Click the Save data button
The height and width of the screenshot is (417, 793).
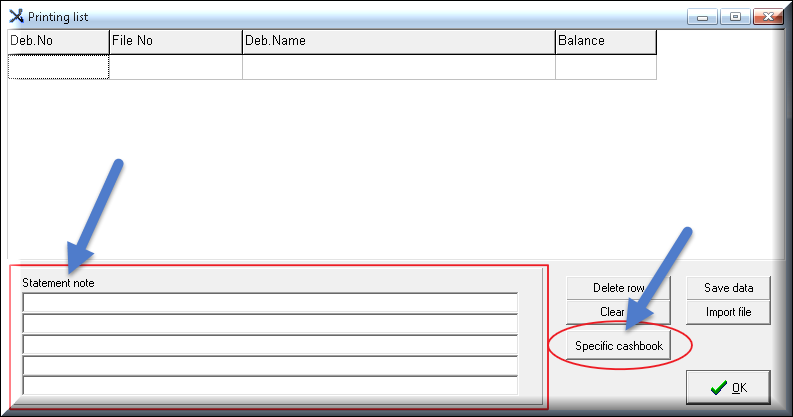pyautogui.click(x=728, y=288)
